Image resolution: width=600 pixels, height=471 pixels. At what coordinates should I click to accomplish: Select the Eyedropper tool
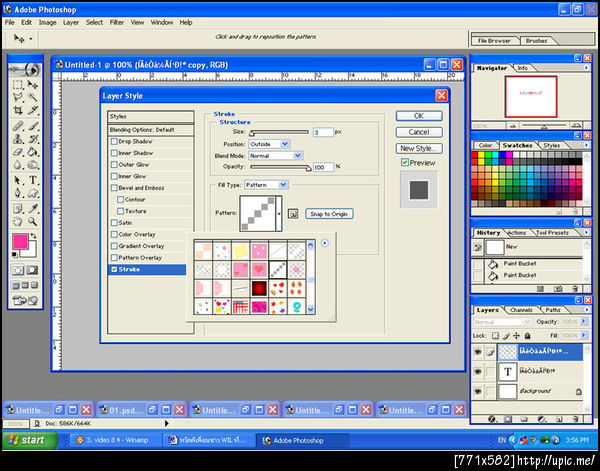pos(33,209)
